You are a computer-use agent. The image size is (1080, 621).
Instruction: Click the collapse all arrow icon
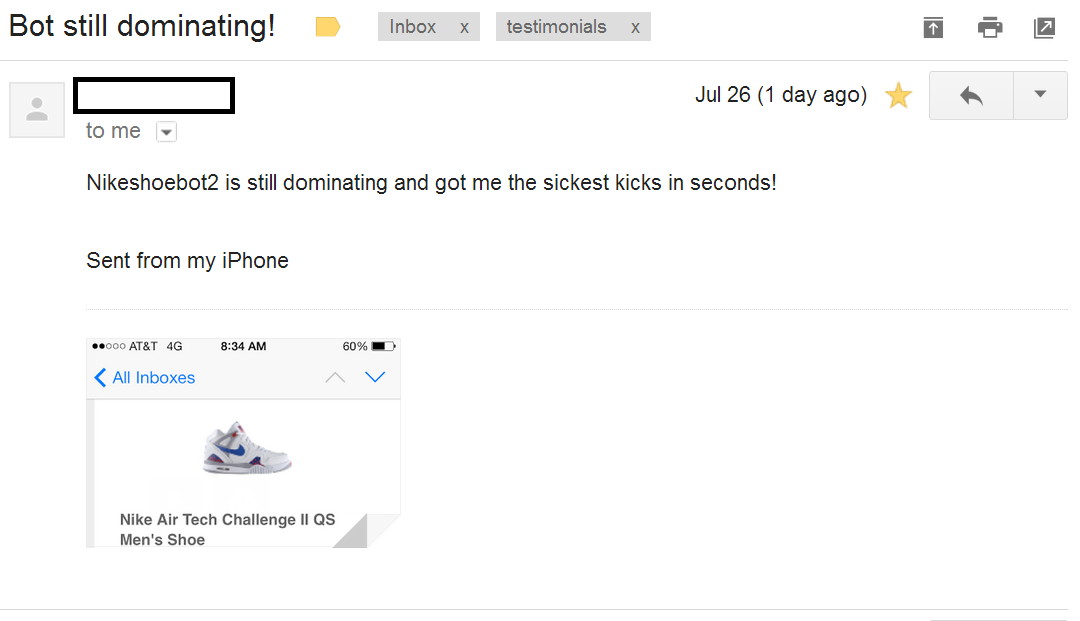click(x=933, y=28)
